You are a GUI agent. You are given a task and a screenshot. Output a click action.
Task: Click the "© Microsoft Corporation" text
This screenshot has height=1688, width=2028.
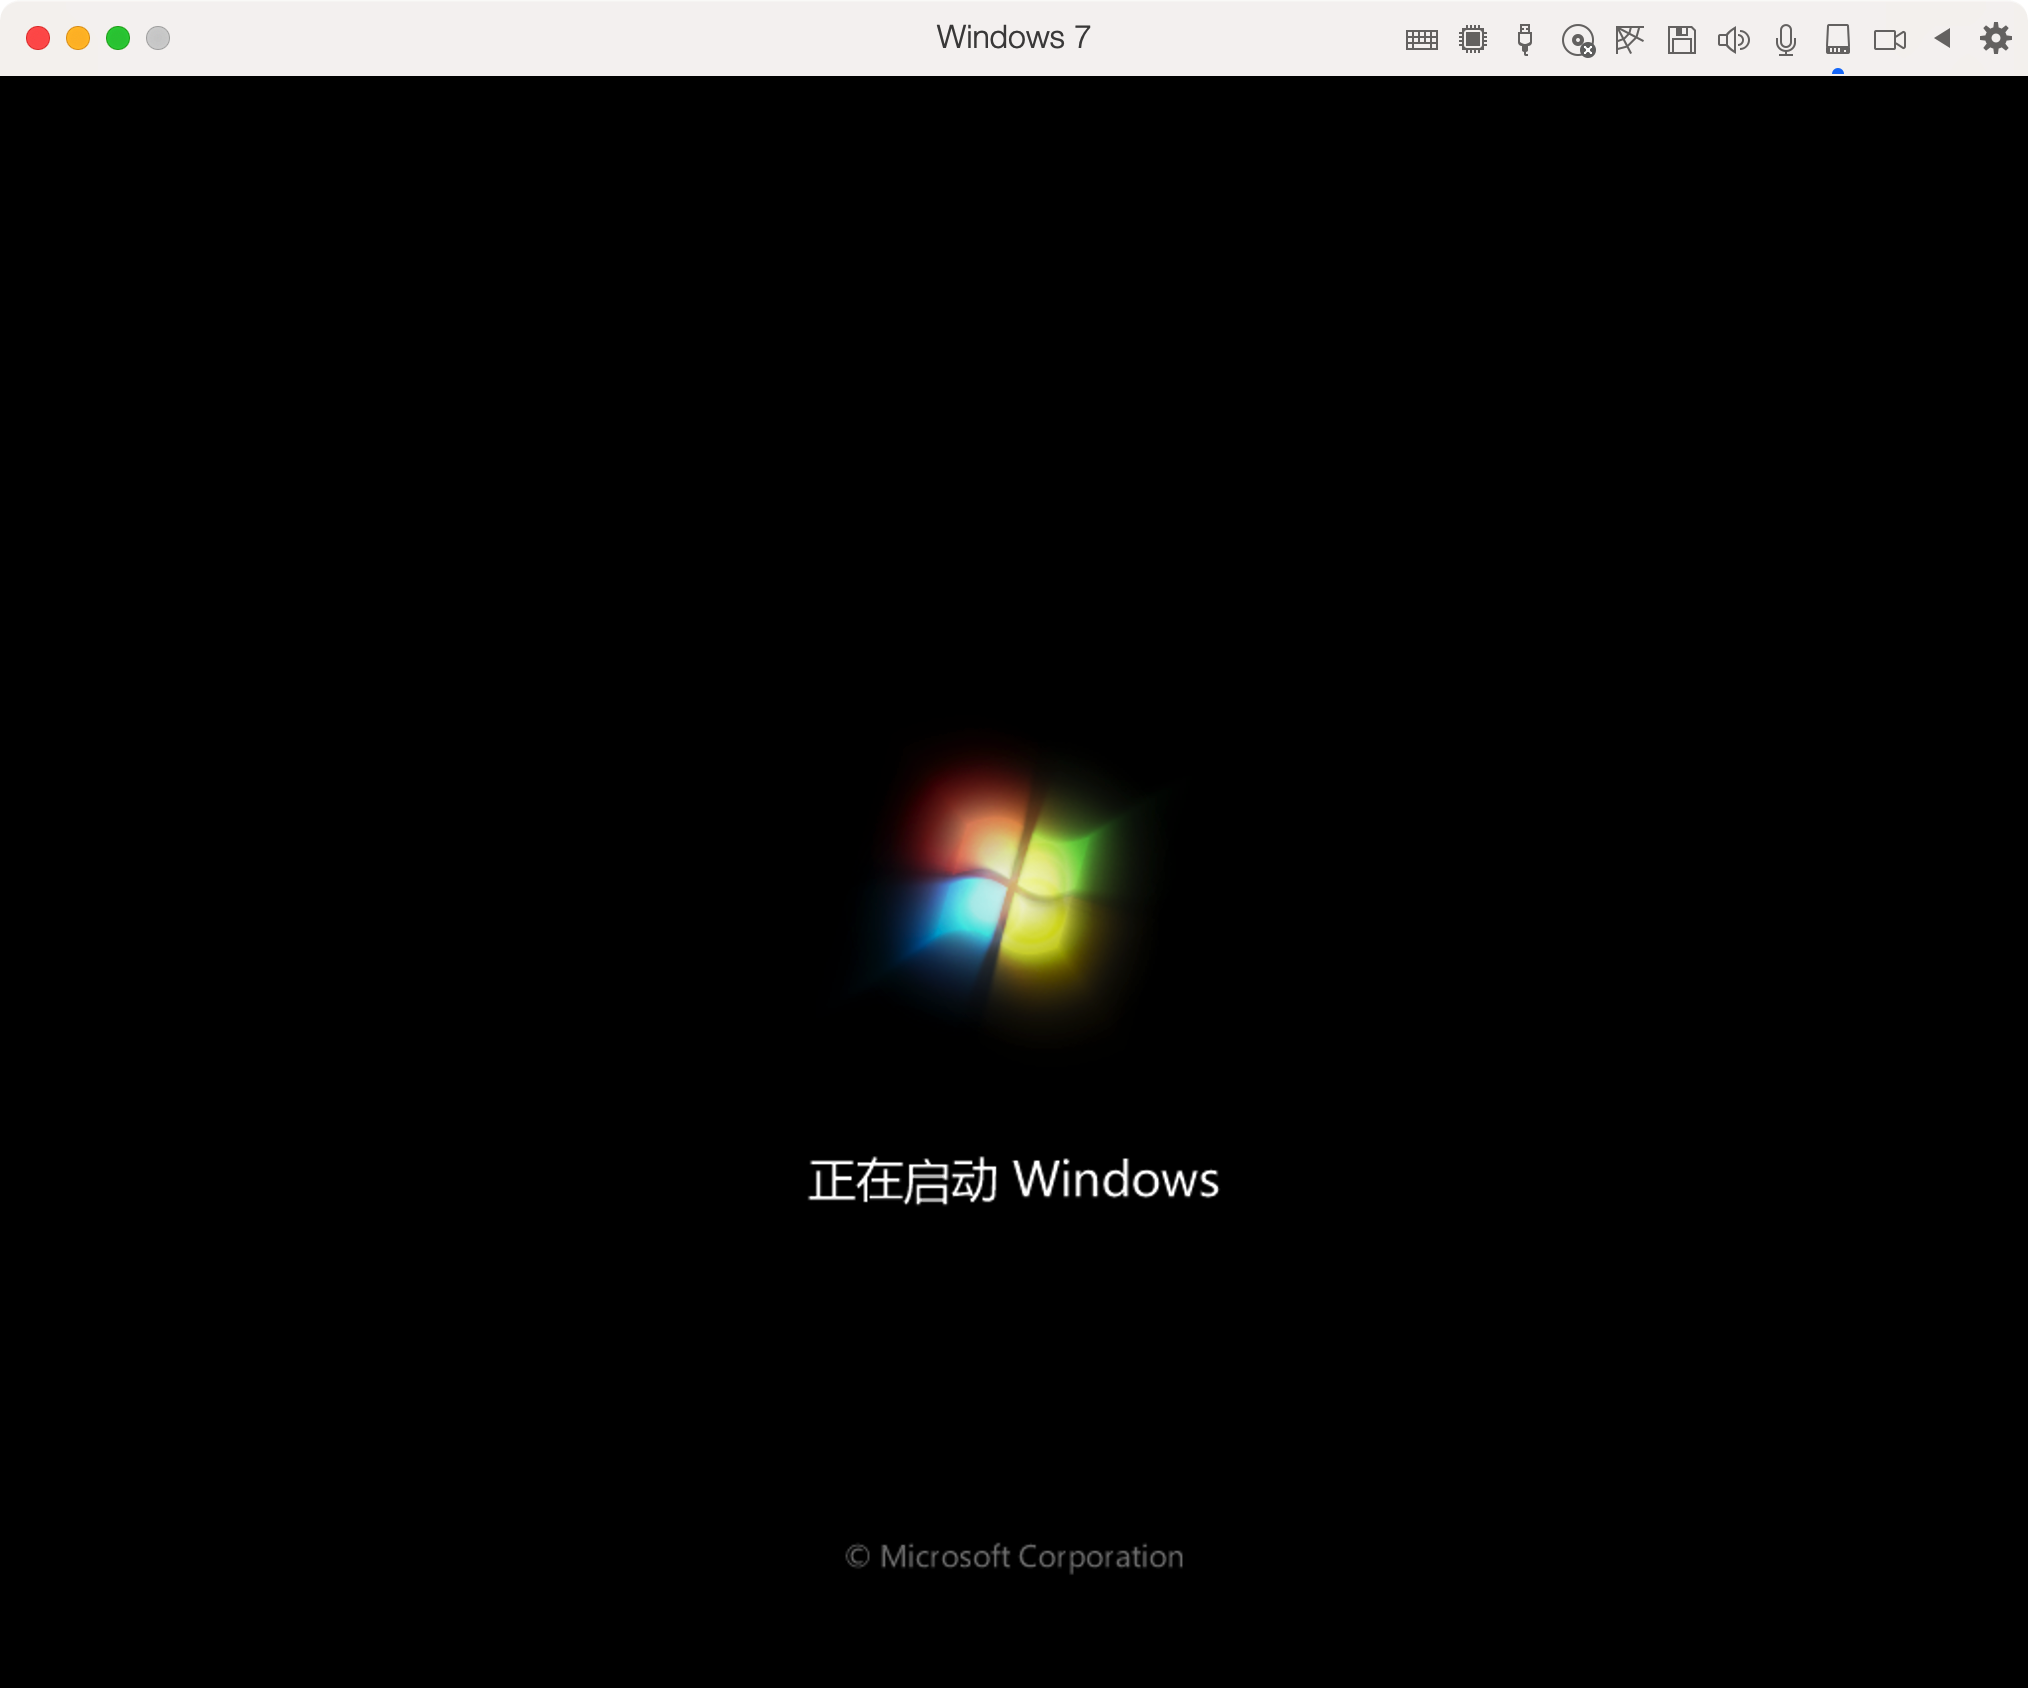tap(1014, 1556)
